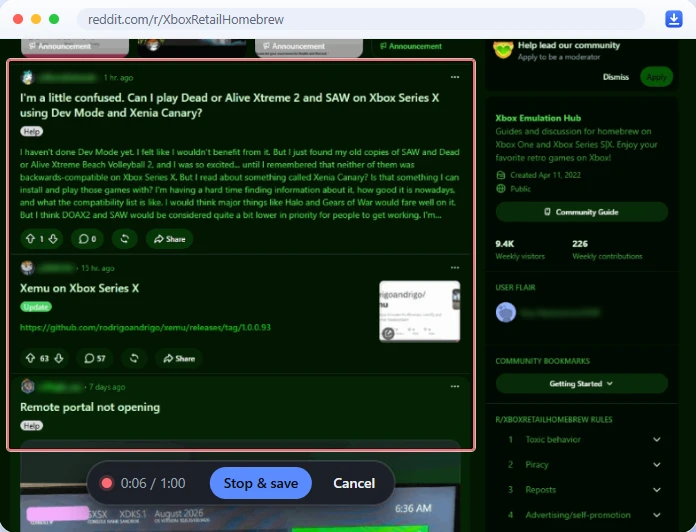The width and height of the screenshot is (696, 532).
Task: Click the user flair avatar in sidebar
Action: click(506, 312)
